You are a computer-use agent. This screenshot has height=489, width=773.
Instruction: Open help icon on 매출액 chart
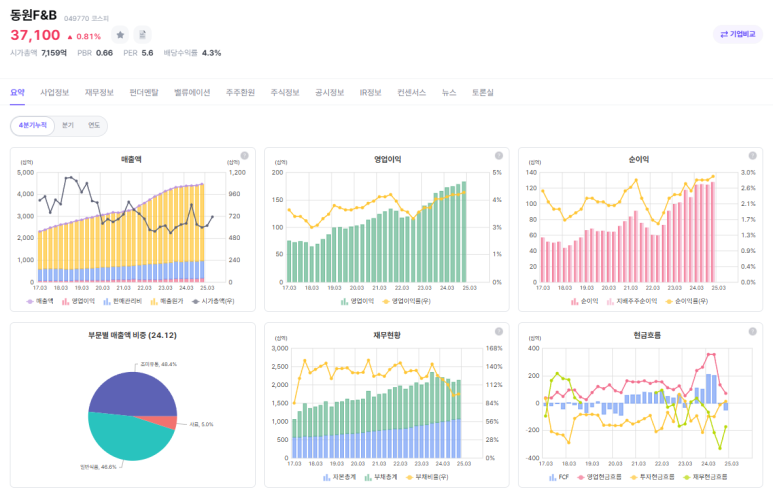tap(245, 156)
